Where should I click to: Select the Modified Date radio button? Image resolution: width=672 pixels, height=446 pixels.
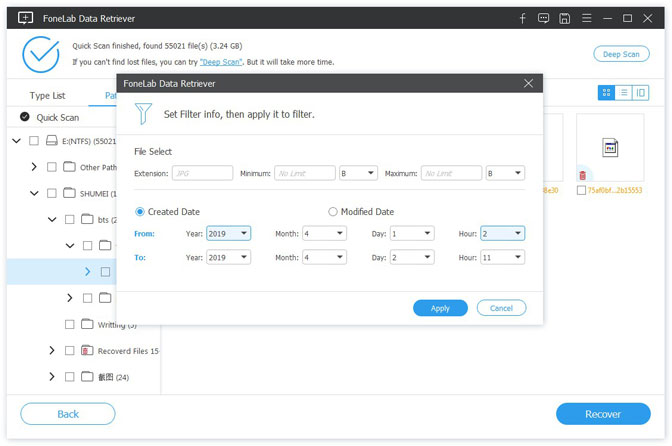point(333,212)
